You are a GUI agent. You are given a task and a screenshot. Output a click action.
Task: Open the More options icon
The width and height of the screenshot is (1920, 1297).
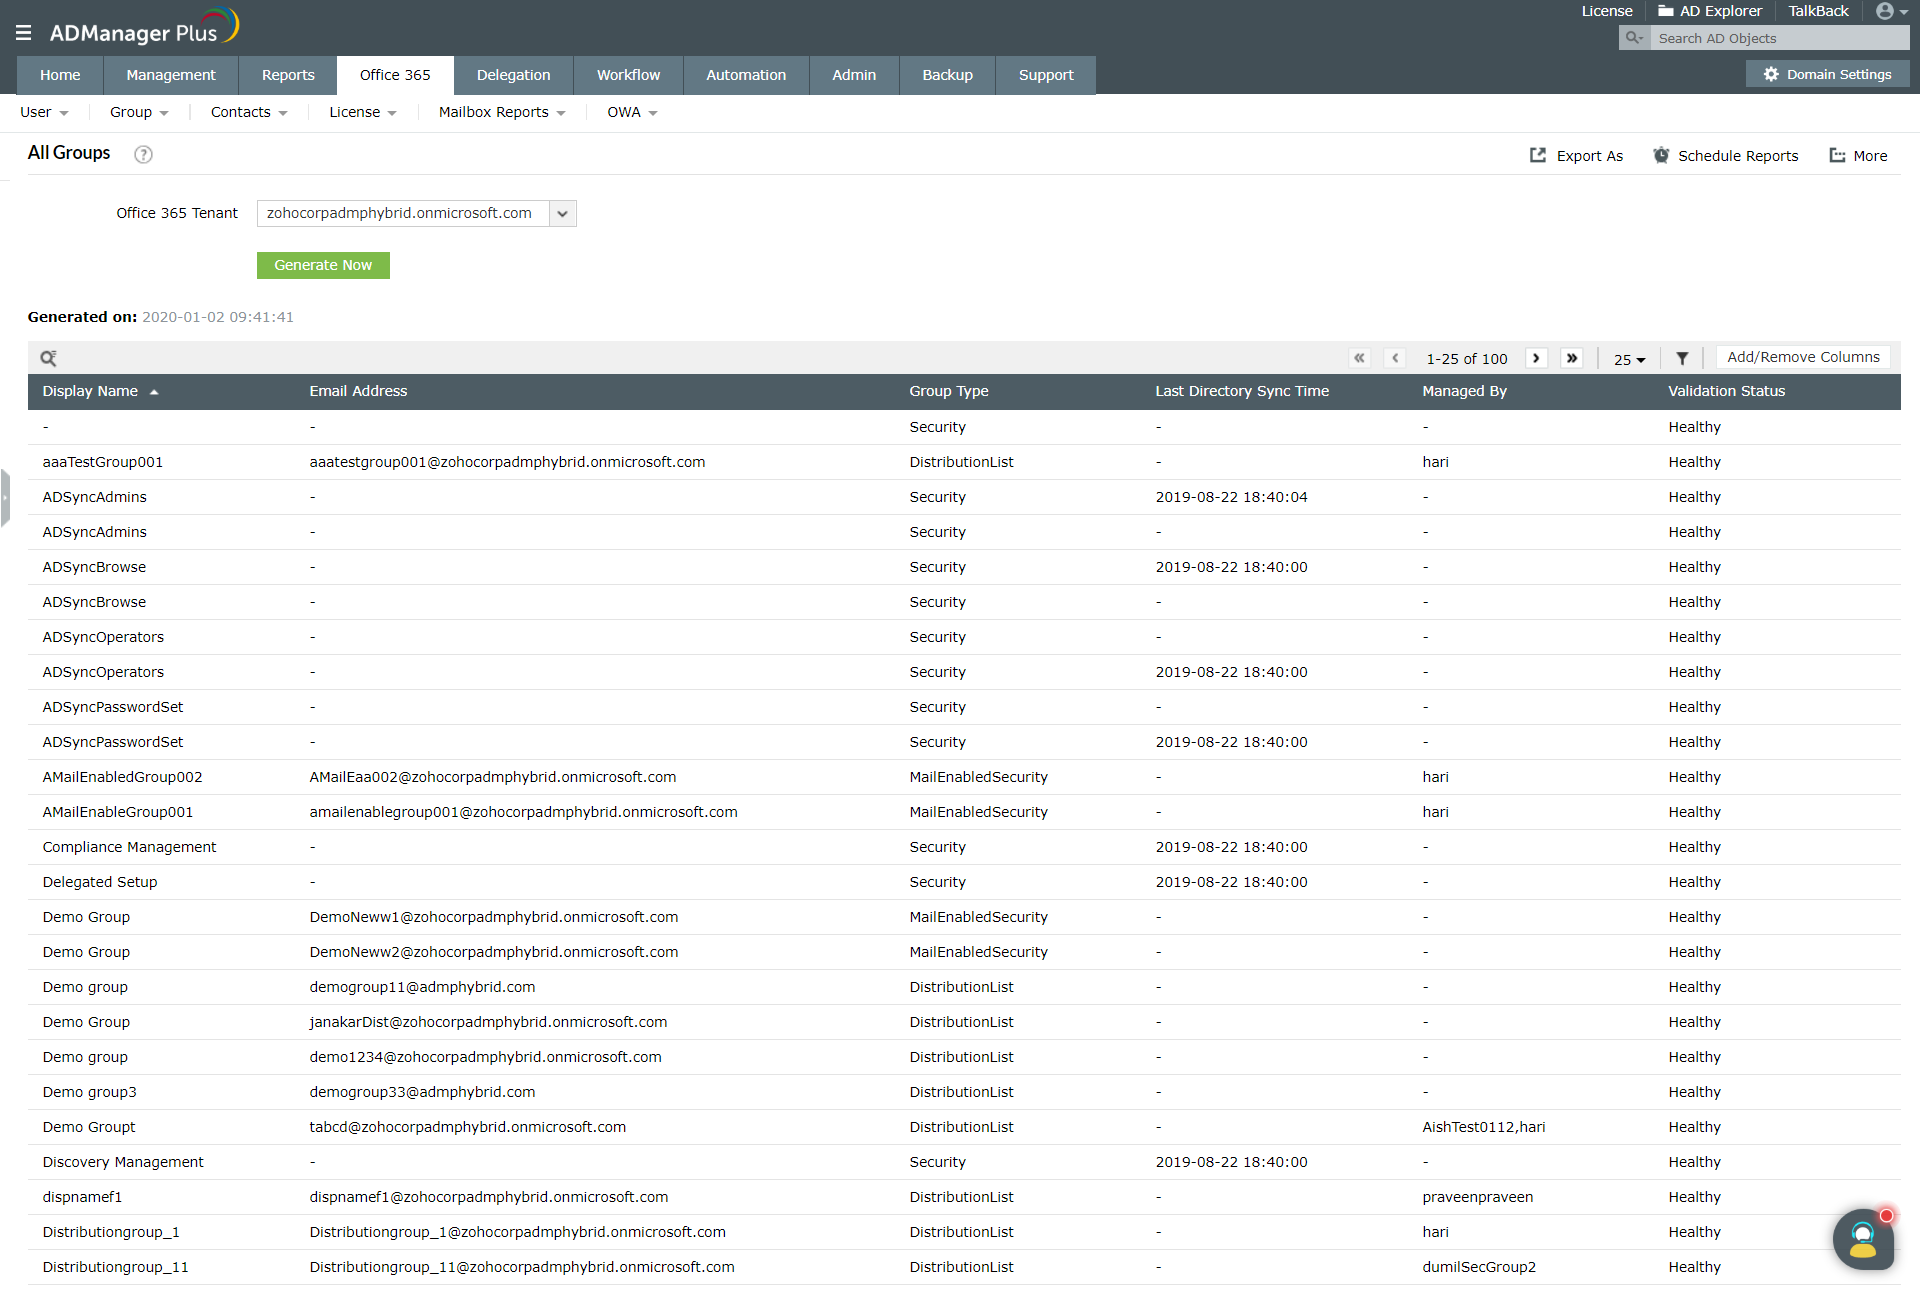click(1838, 156)
